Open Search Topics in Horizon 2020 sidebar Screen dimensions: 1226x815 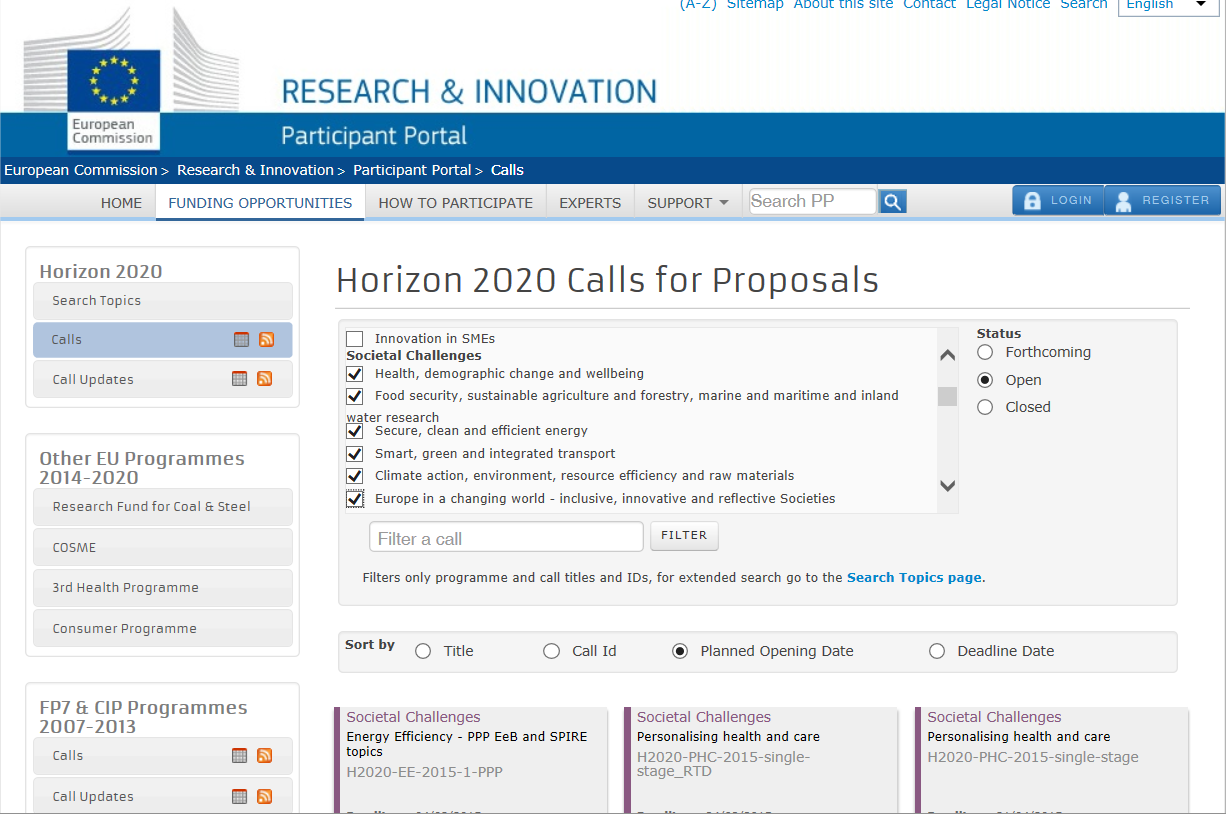163,301
